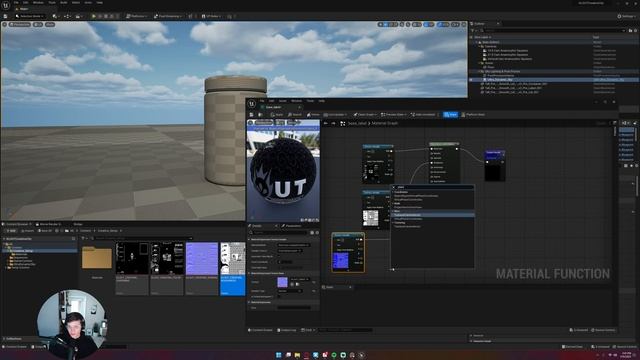Focus the Outliner search field
The image size is (640, 360).
pos(553,30)
